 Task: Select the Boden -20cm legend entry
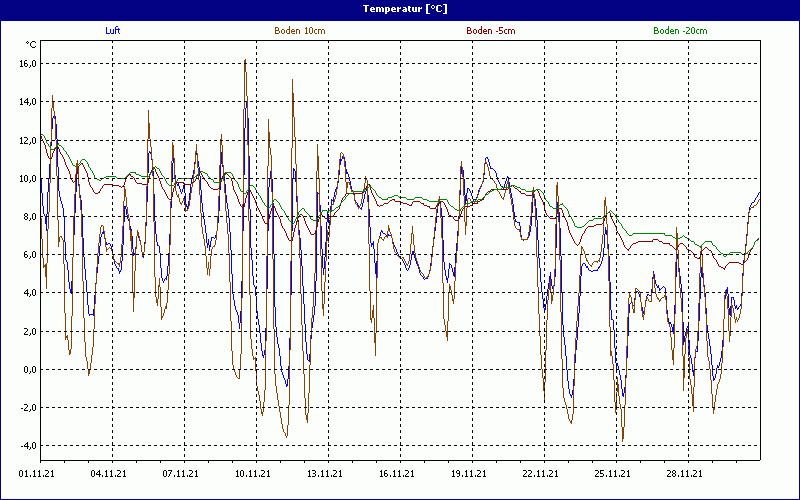(x=680, y=31)
